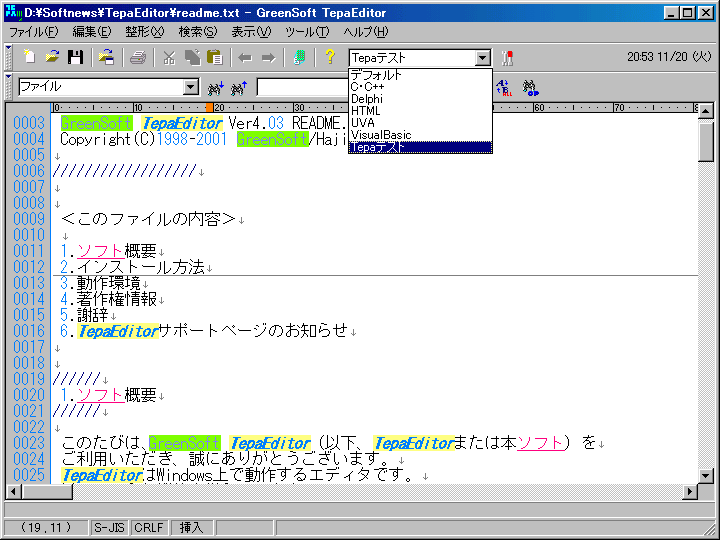Pick Delphi from the mode list
720x540 pixels.
tap(420, 99)
